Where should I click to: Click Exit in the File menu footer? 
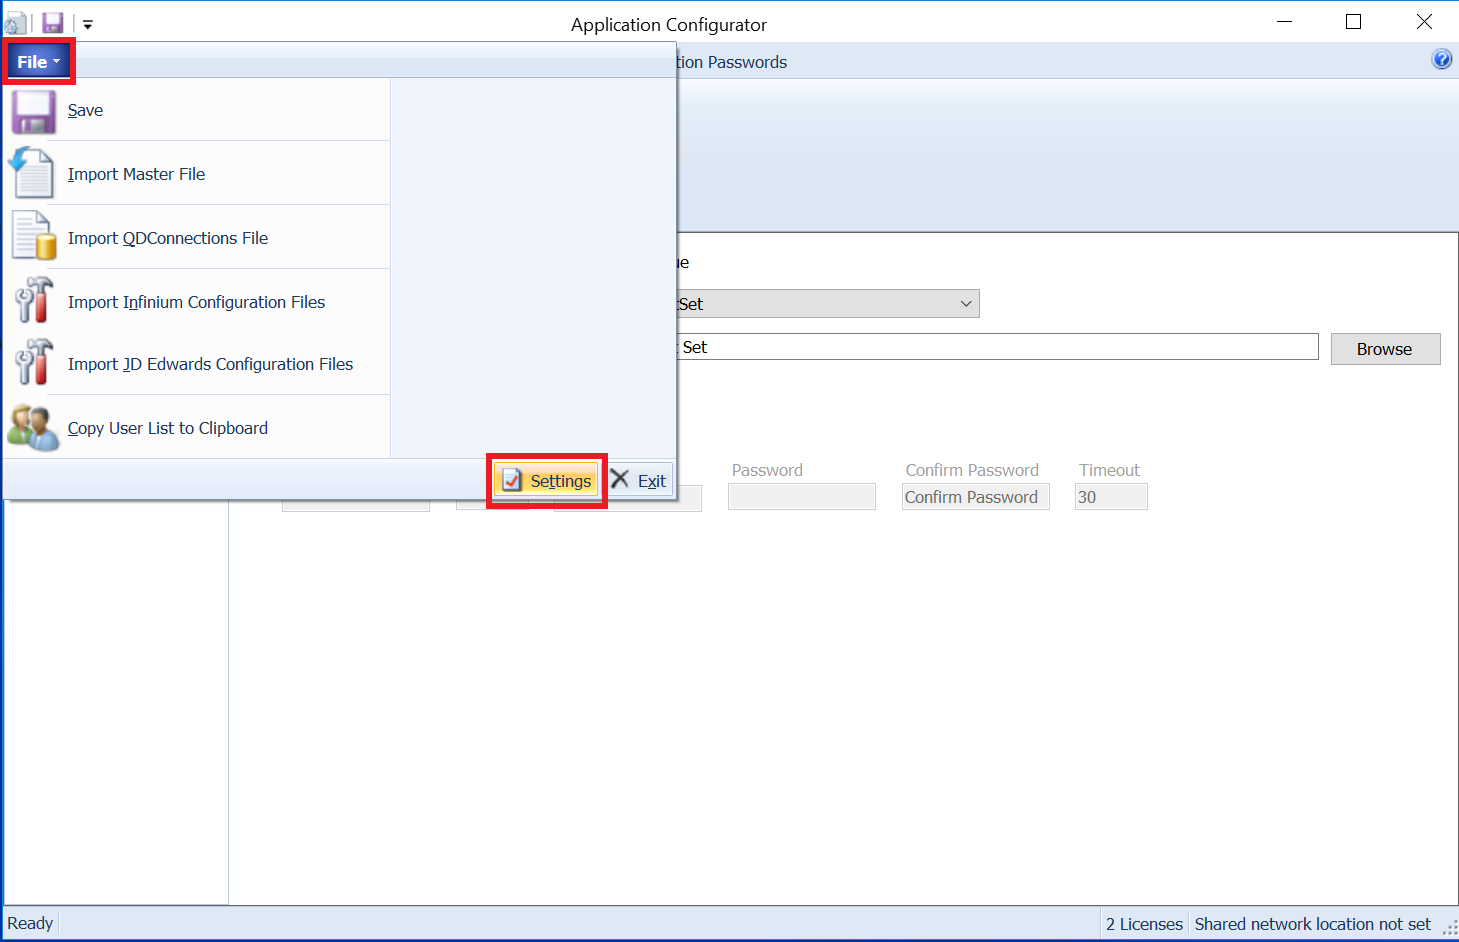click(639, 481)
